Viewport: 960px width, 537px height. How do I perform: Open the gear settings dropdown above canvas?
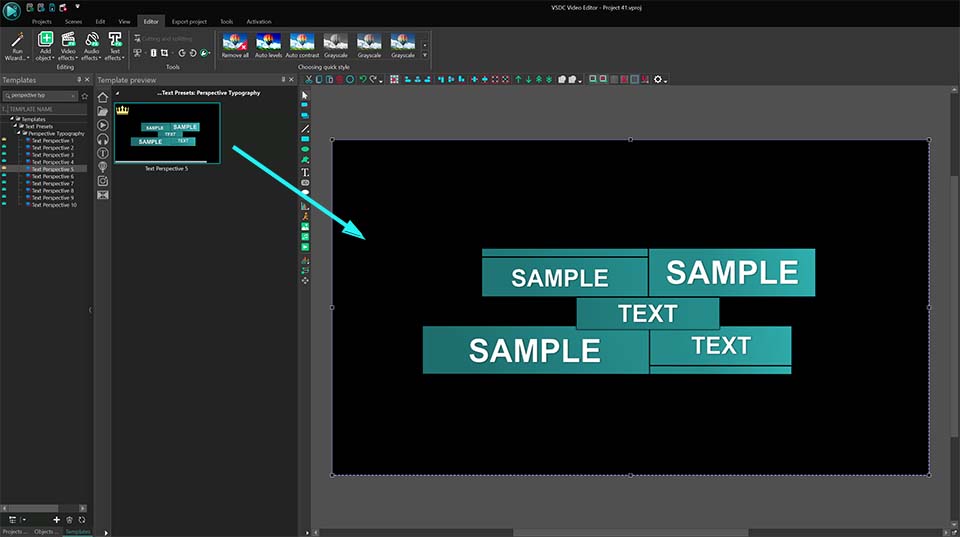[x=660, y=80]
